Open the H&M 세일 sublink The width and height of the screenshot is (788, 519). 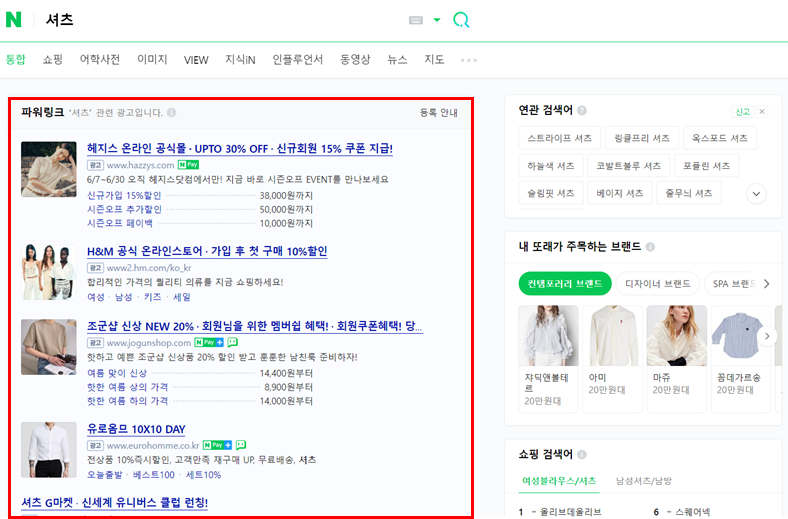click(182, 297)
